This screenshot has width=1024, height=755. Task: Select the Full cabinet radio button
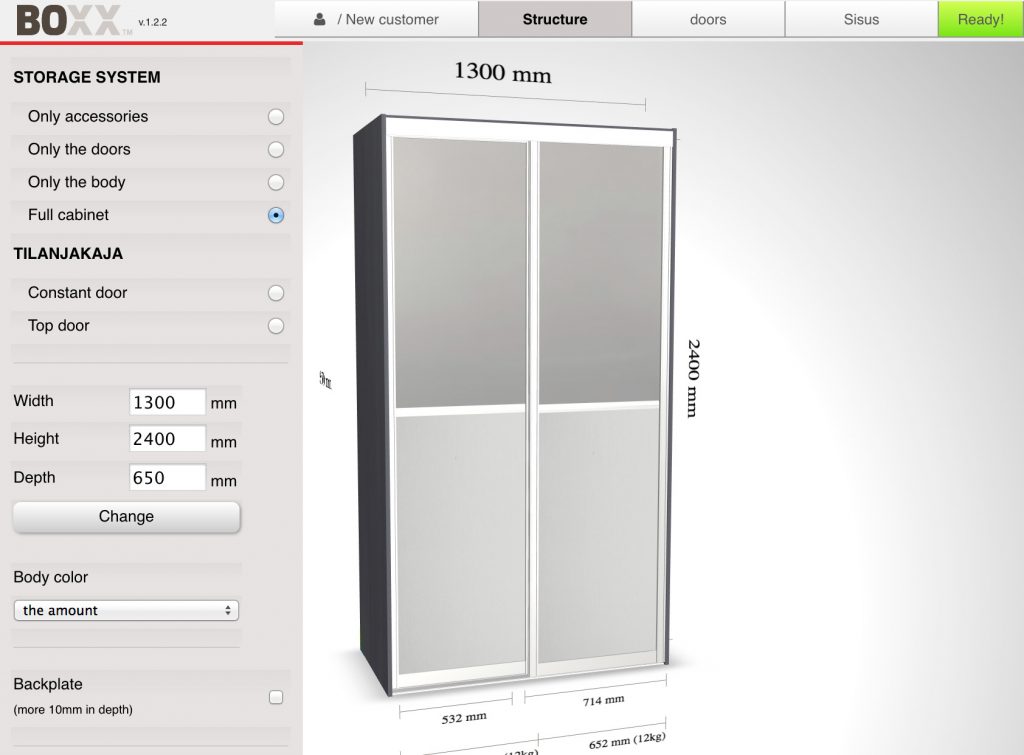point(276,215)
